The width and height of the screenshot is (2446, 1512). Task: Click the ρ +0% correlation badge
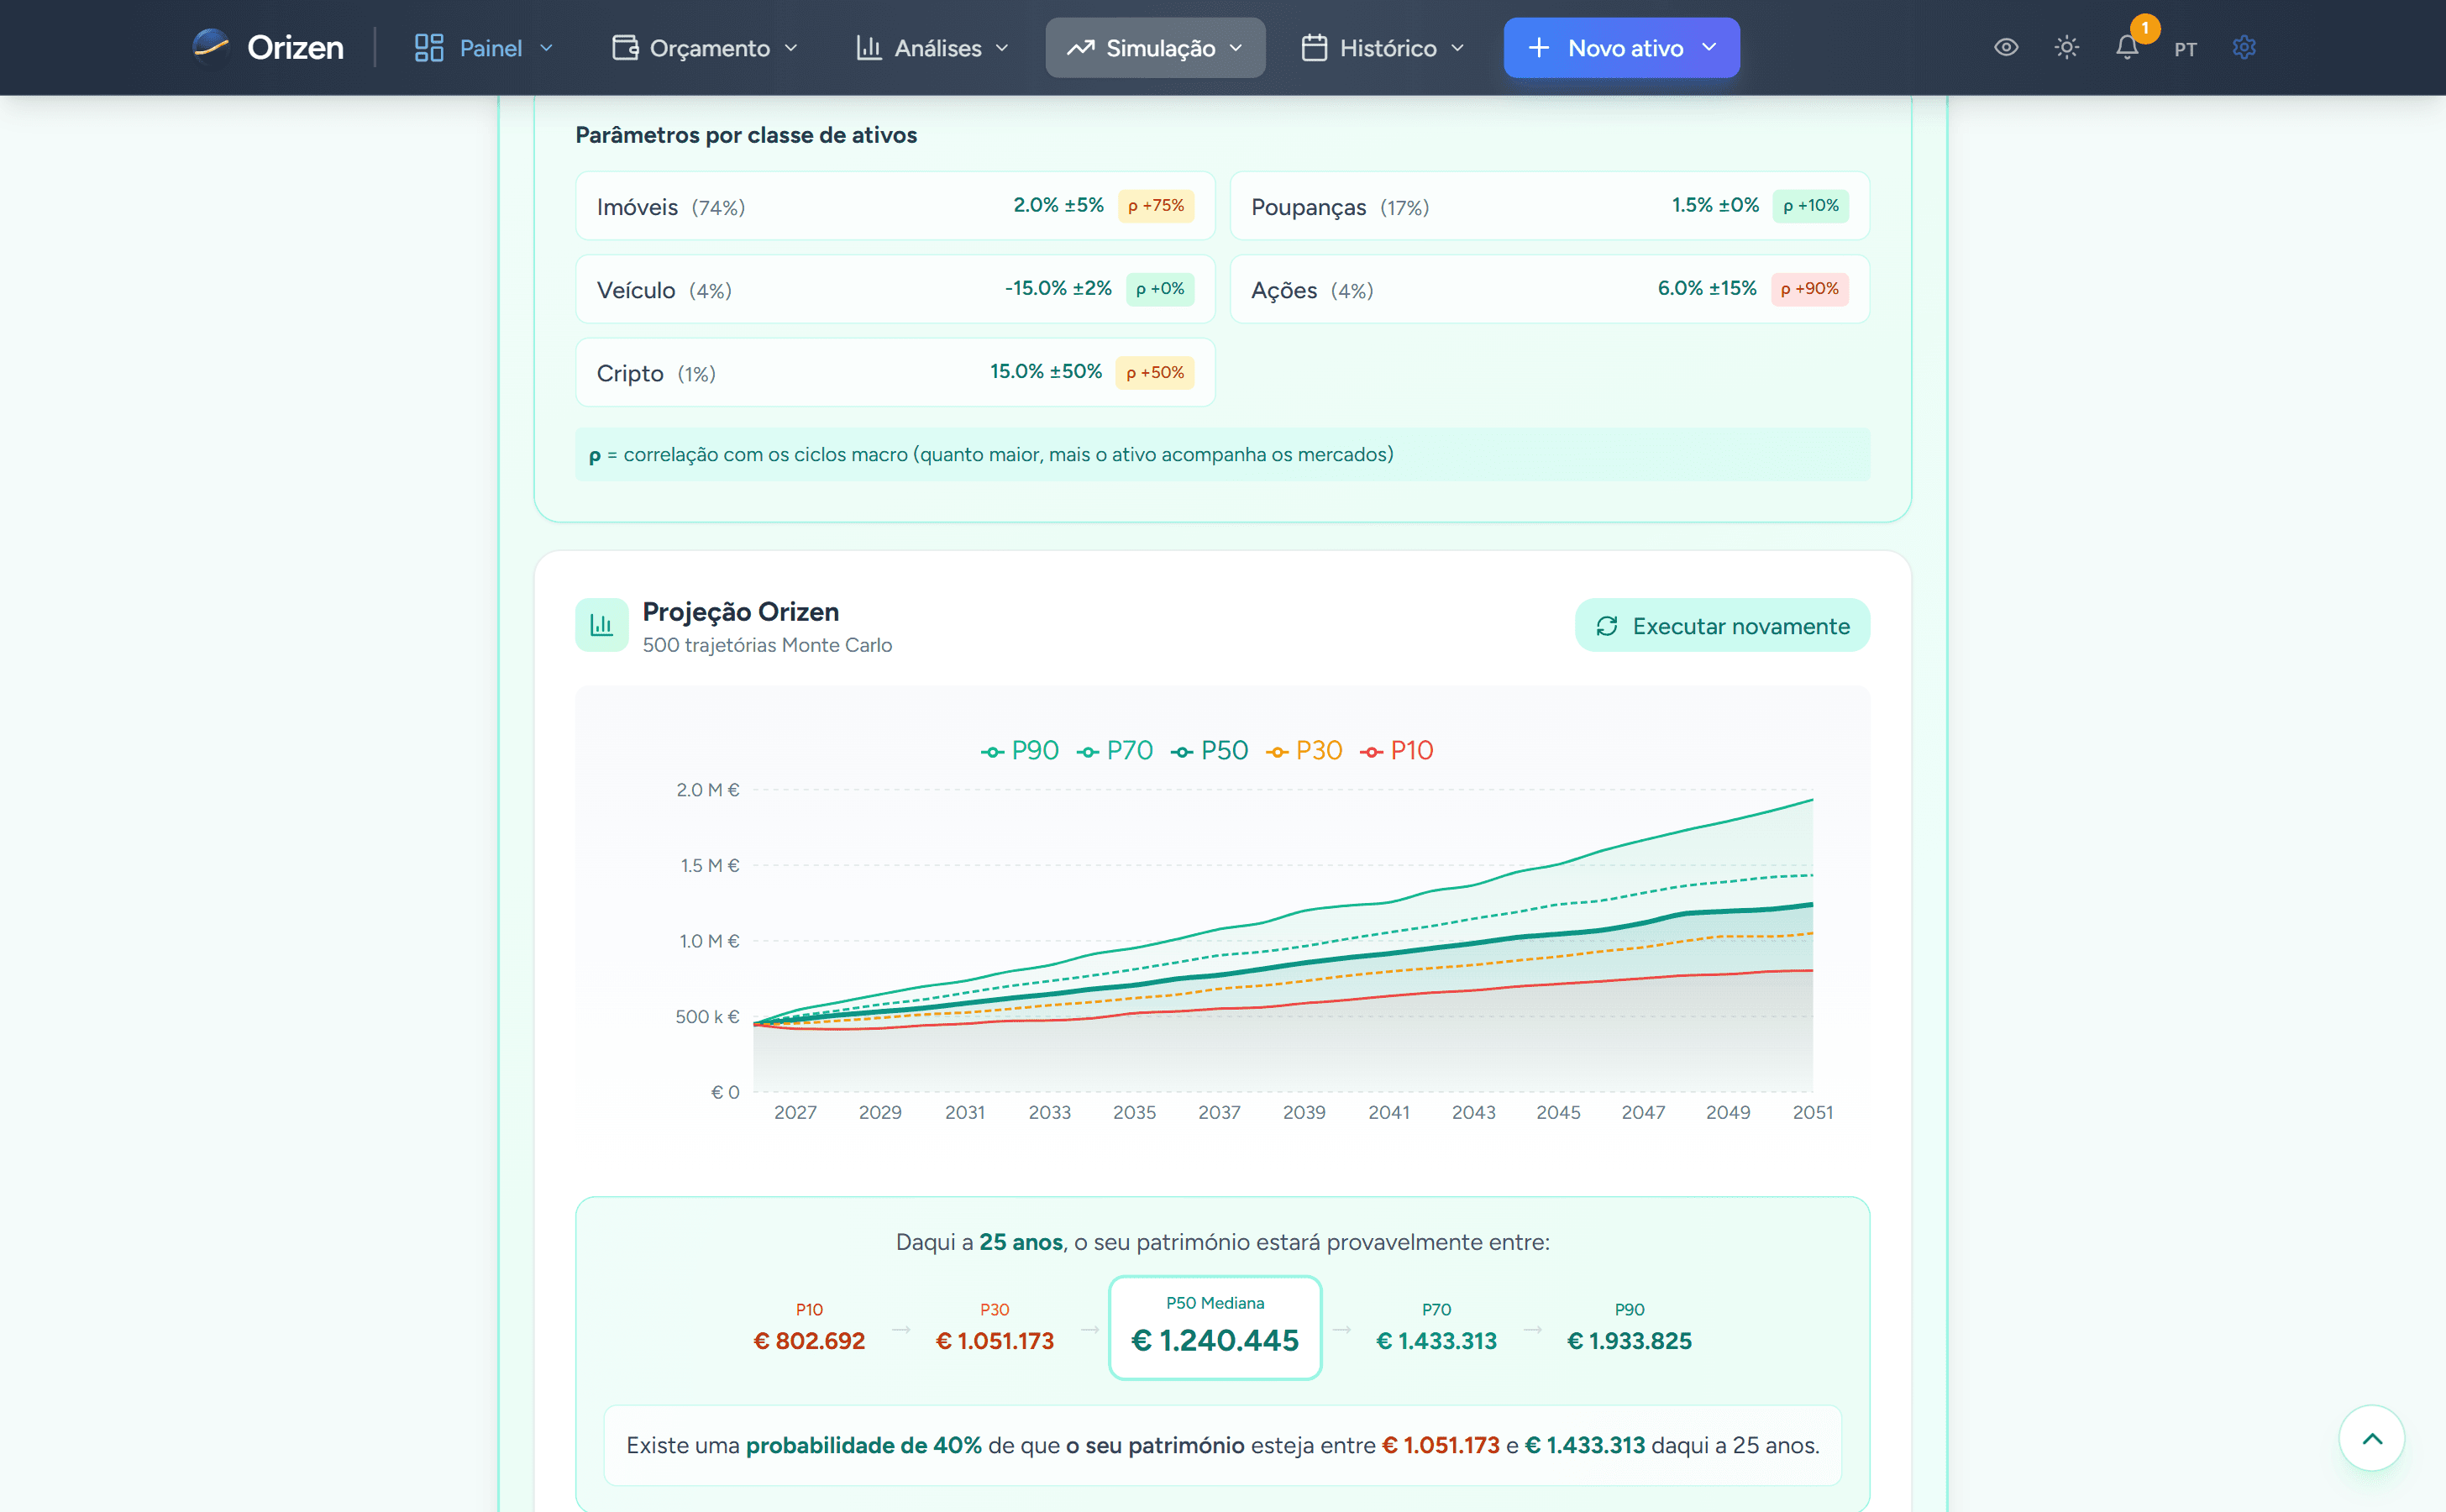tap(1160, 289)
